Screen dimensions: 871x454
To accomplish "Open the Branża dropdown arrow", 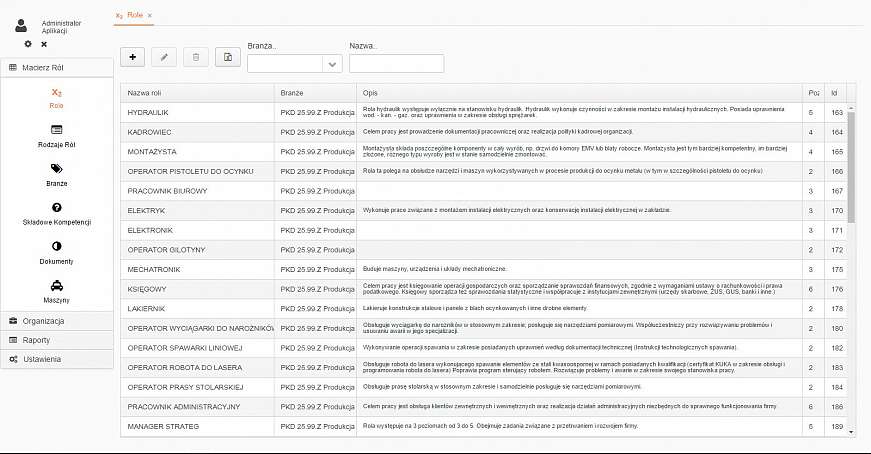I will 333,63.
